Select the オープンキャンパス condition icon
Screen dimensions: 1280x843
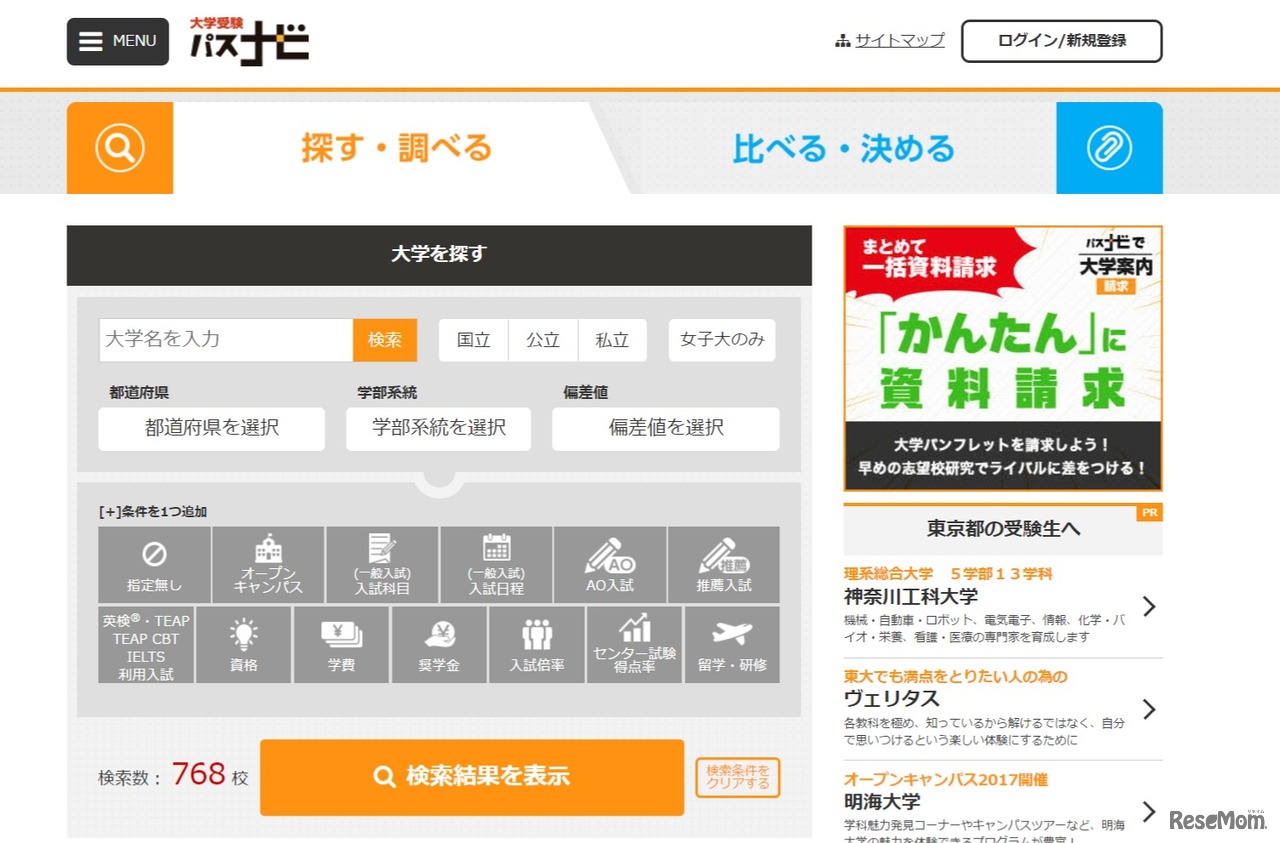pos(267,565)
